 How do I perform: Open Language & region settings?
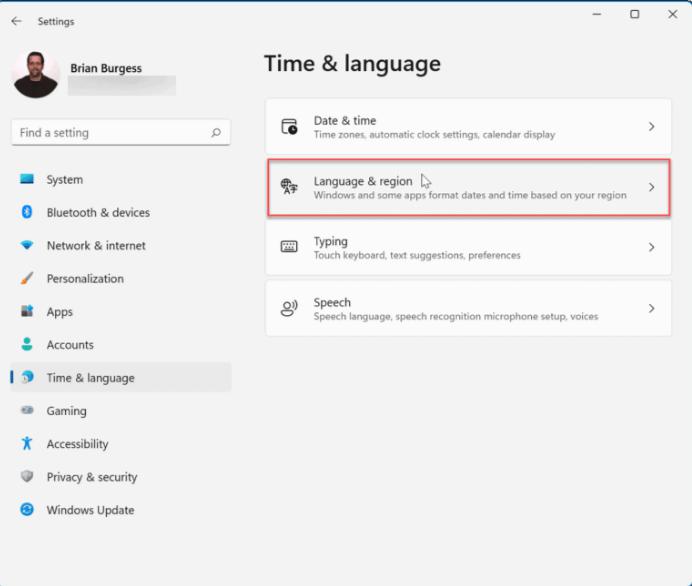click(x=468, y=187)
